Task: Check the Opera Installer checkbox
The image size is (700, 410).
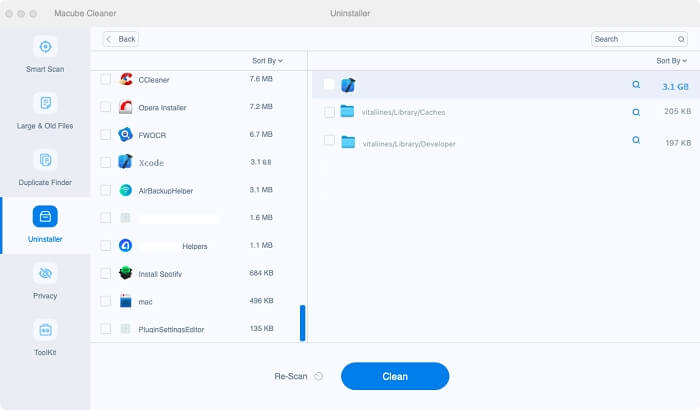Action: tap(105, 107)
